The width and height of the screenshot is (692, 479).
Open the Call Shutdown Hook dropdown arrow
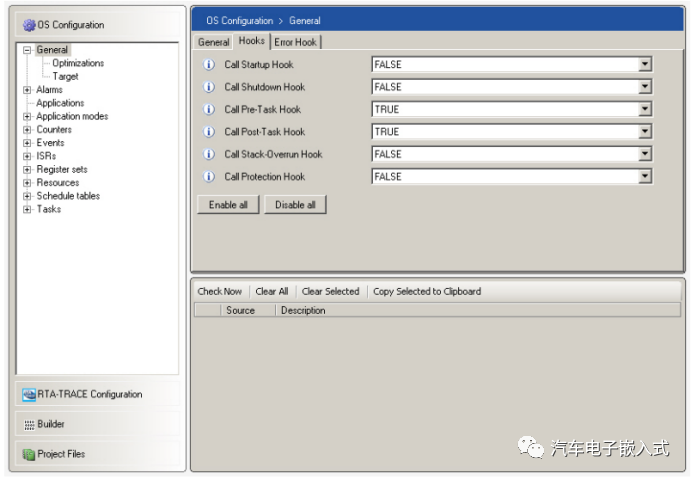click(645, 87)
